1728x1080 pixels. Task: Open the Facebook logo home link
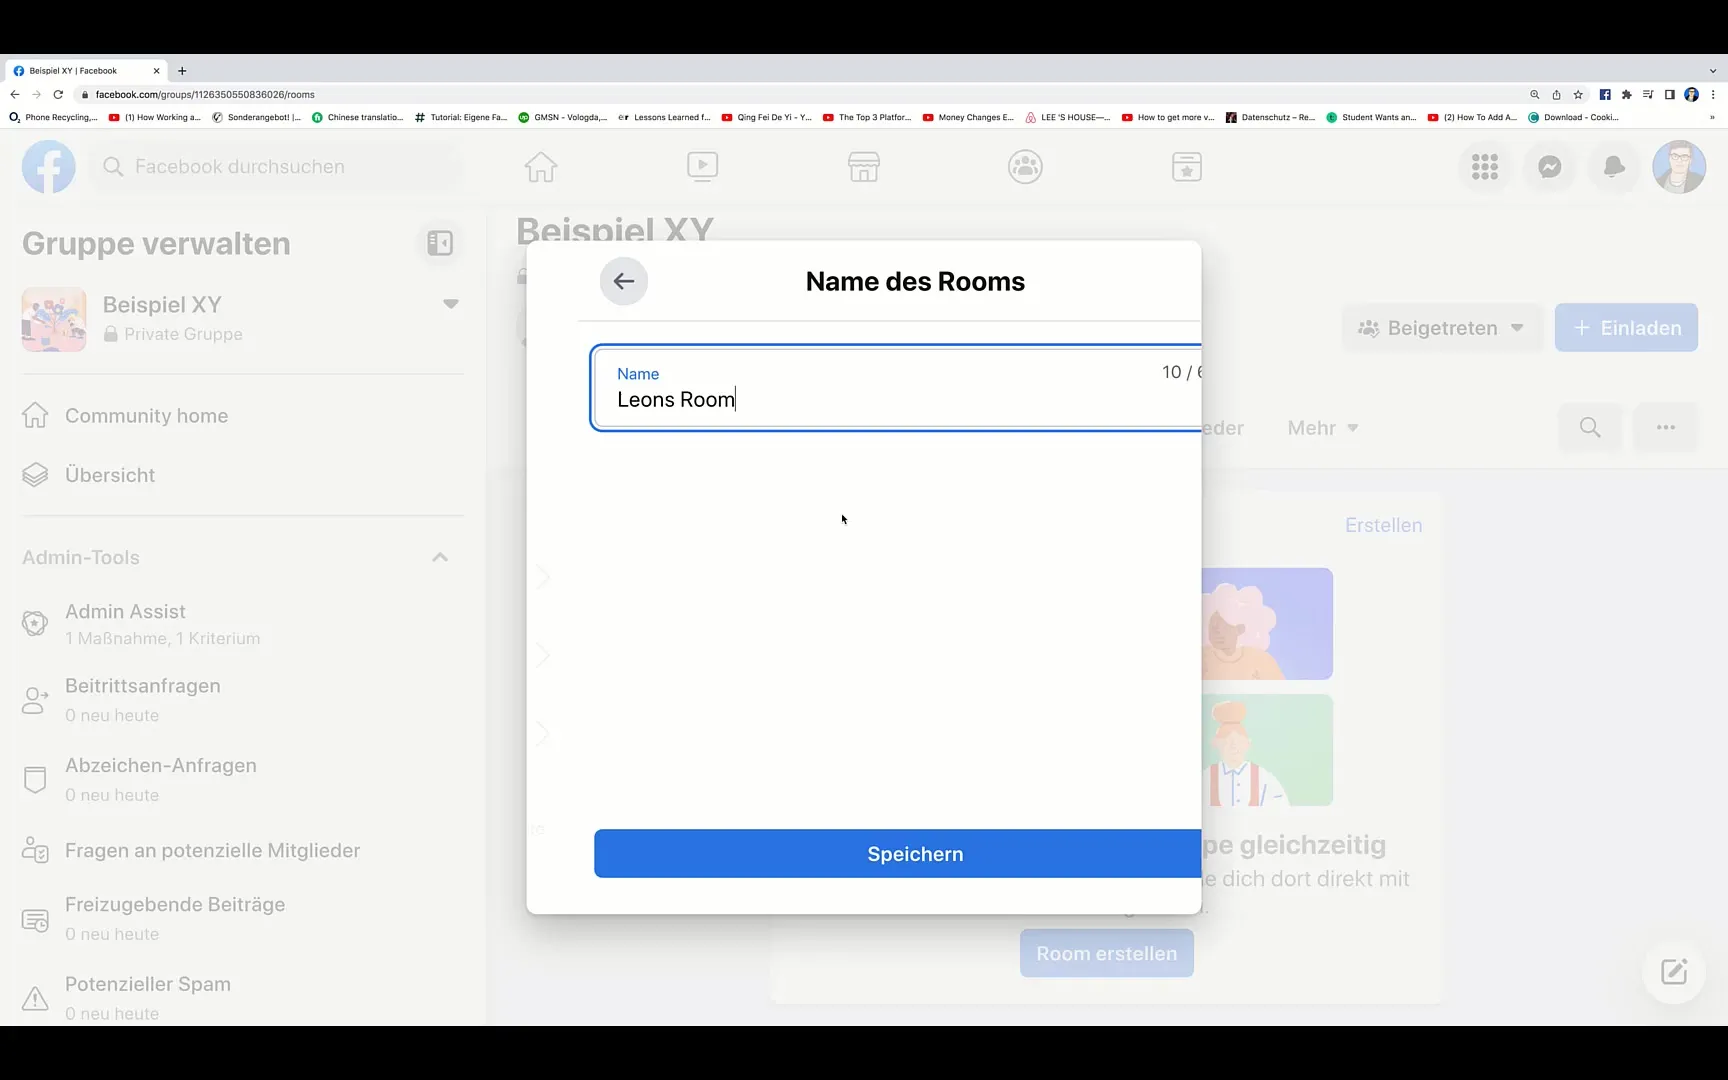point(49,167)
